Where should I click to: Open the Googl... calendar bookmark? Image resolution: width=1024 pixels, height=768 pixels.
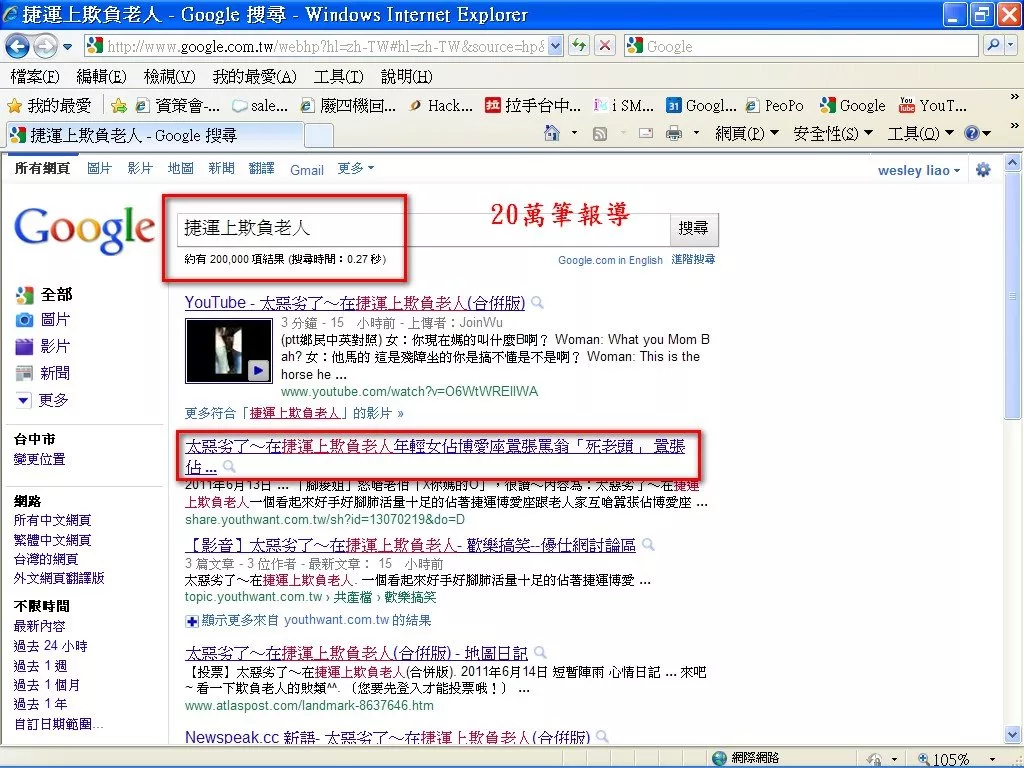coord(701,105)
